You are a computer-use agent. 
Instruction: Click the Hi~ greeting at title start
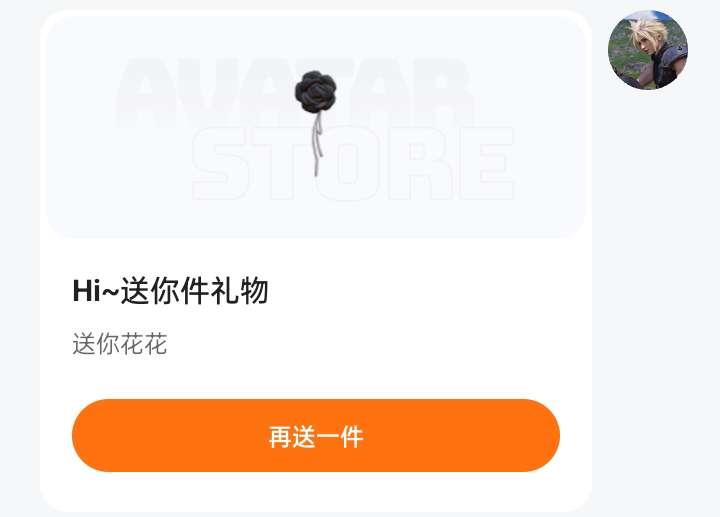pyautogui.click(x=96, y=291)
